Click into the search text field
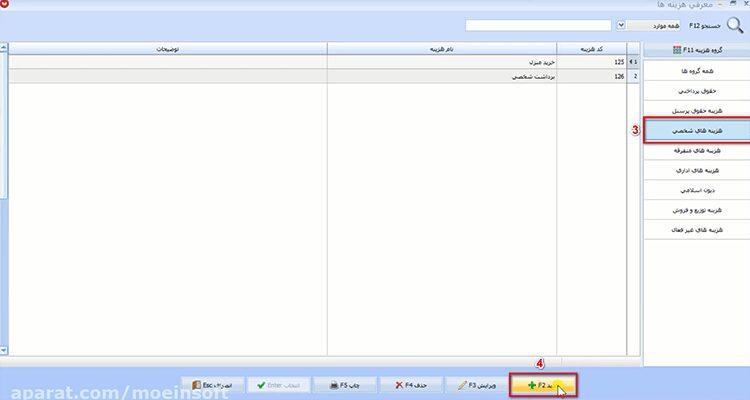This screenshot has width=750, height=400. pyautogui.click(x=538, y=25)
